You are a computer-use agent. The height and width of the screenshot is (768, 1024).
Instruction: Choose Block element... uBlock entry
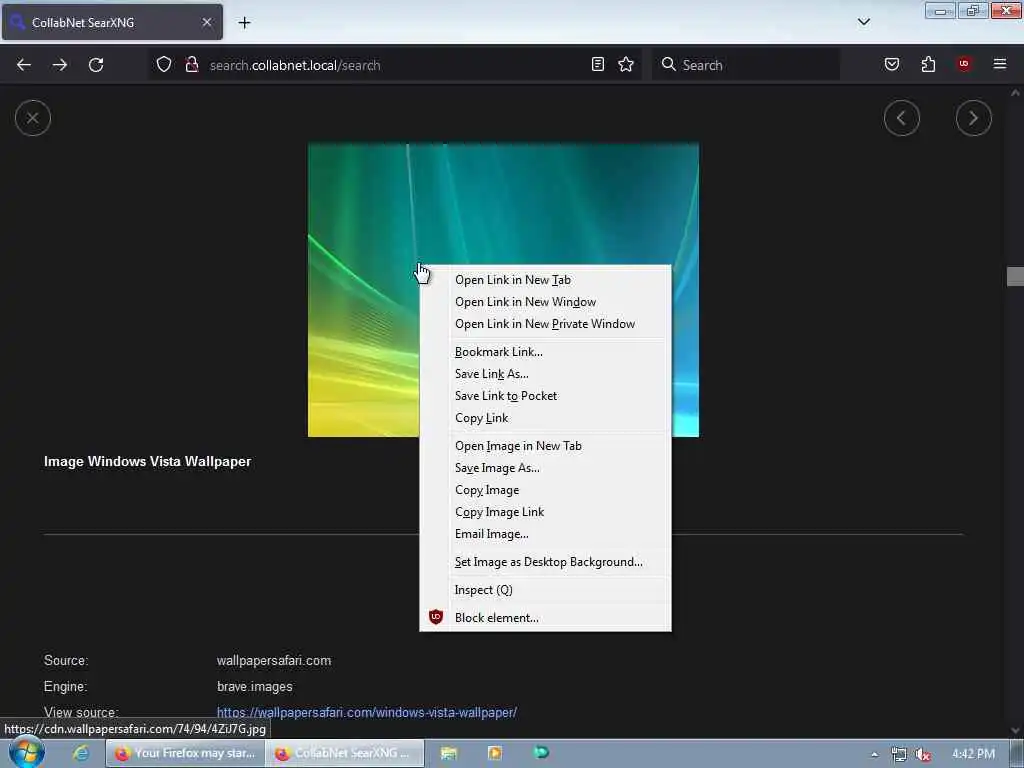pyautogui.click(x=545, y=618)
